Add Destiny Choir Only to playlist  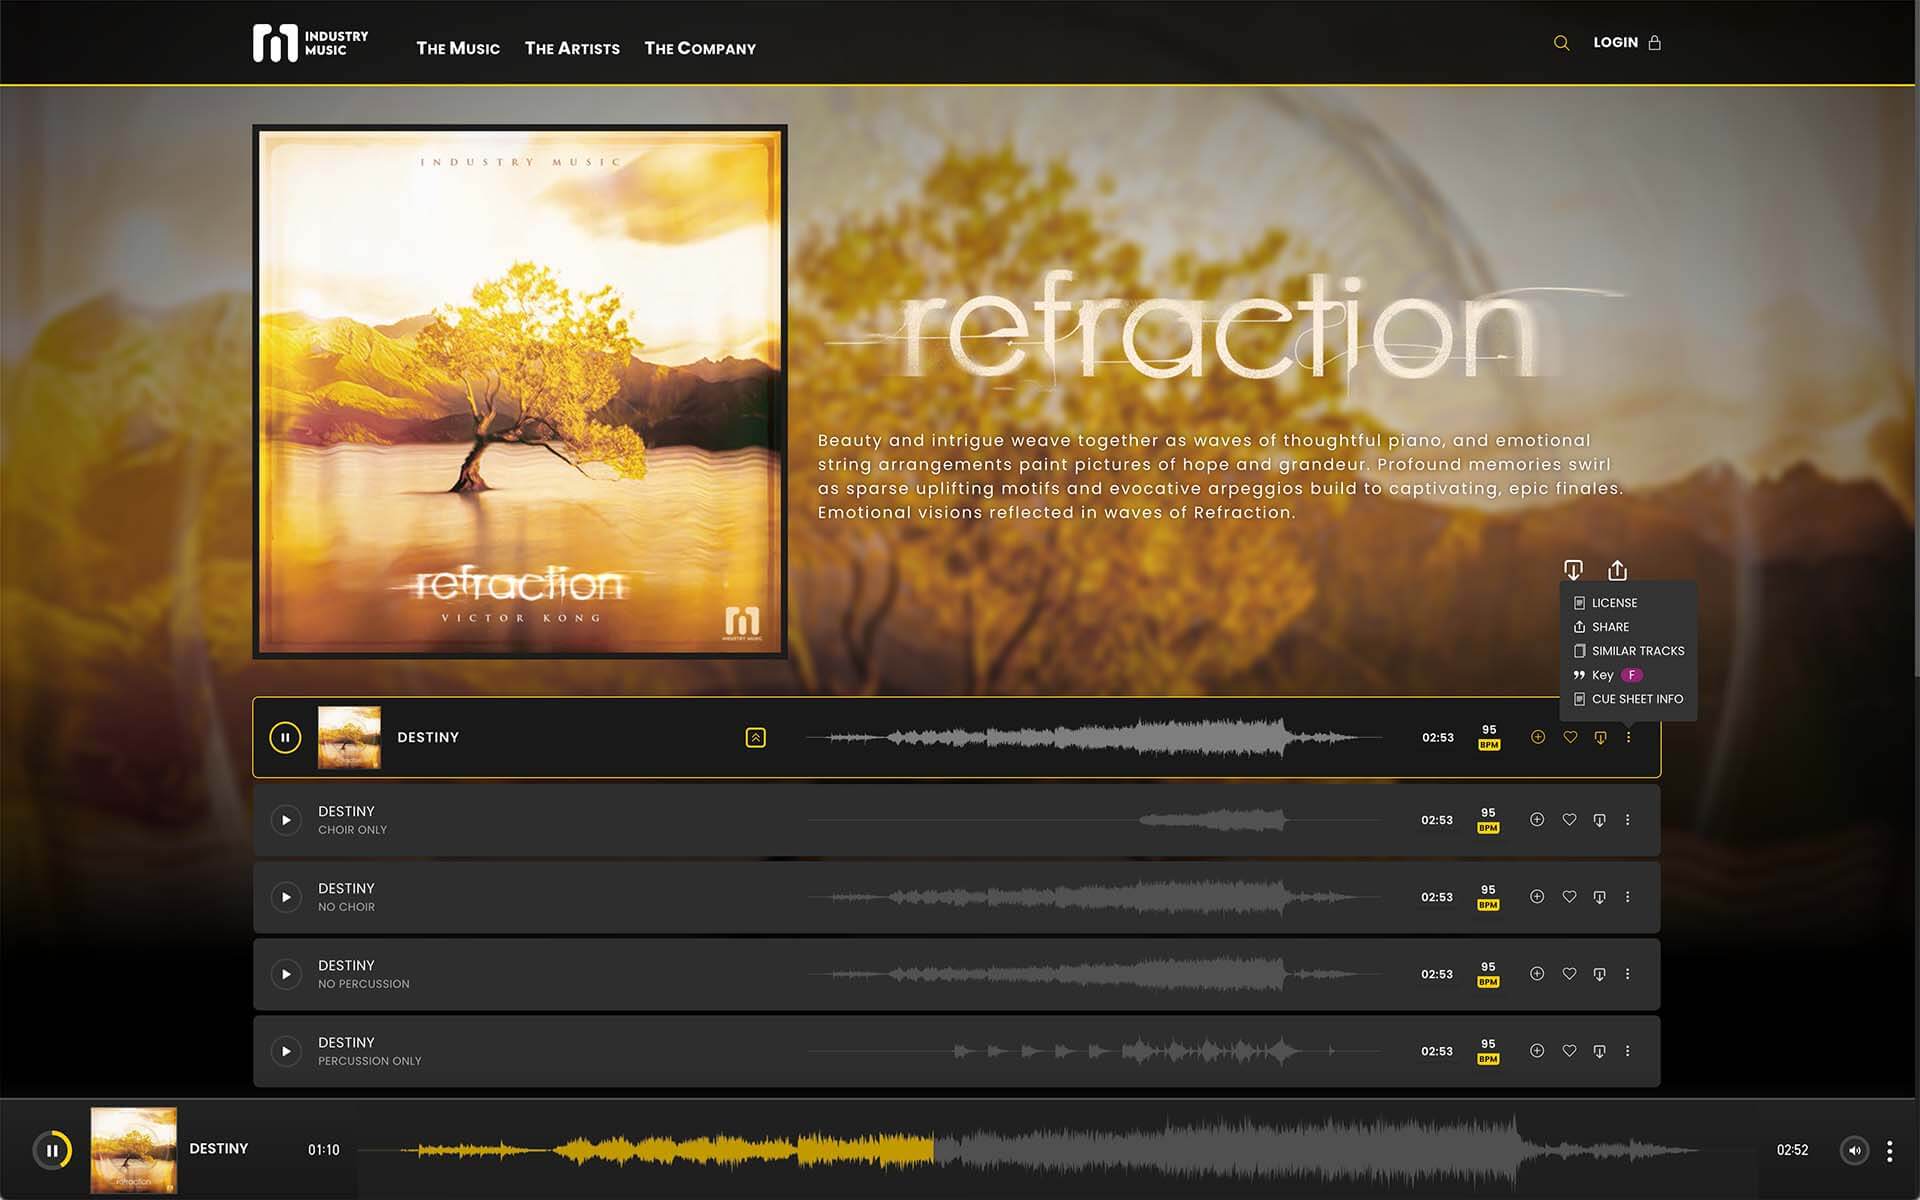(x=1537, y=820)
